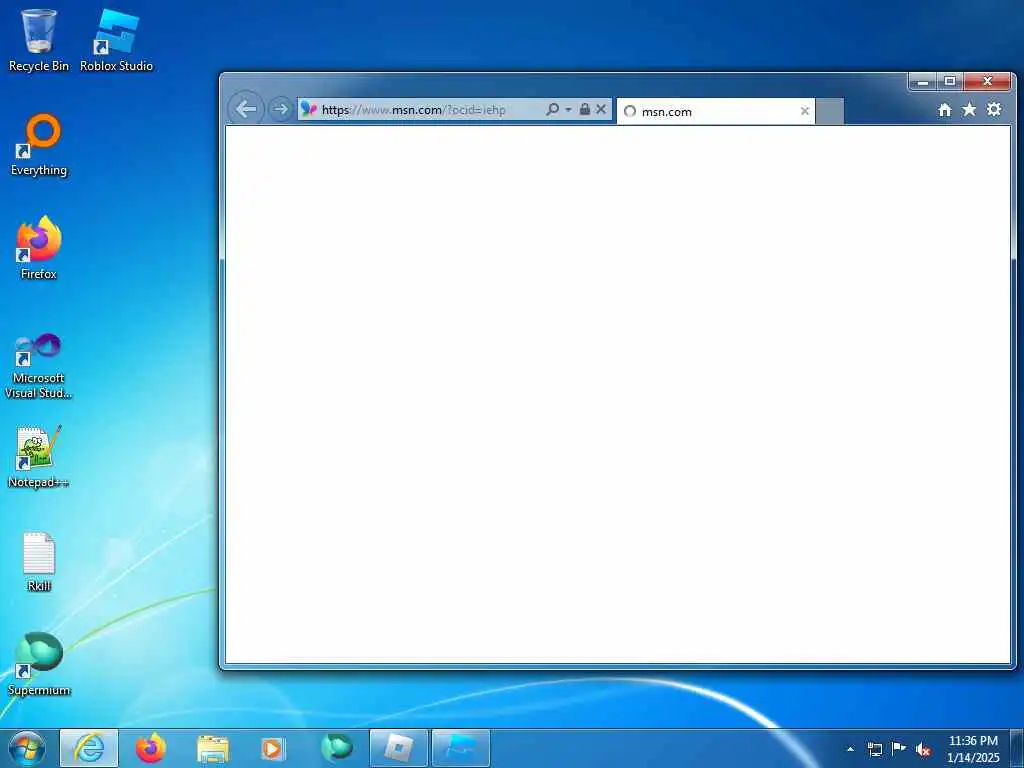
Task: Launch Firefox from the taskbar
Action: (150, 748)
